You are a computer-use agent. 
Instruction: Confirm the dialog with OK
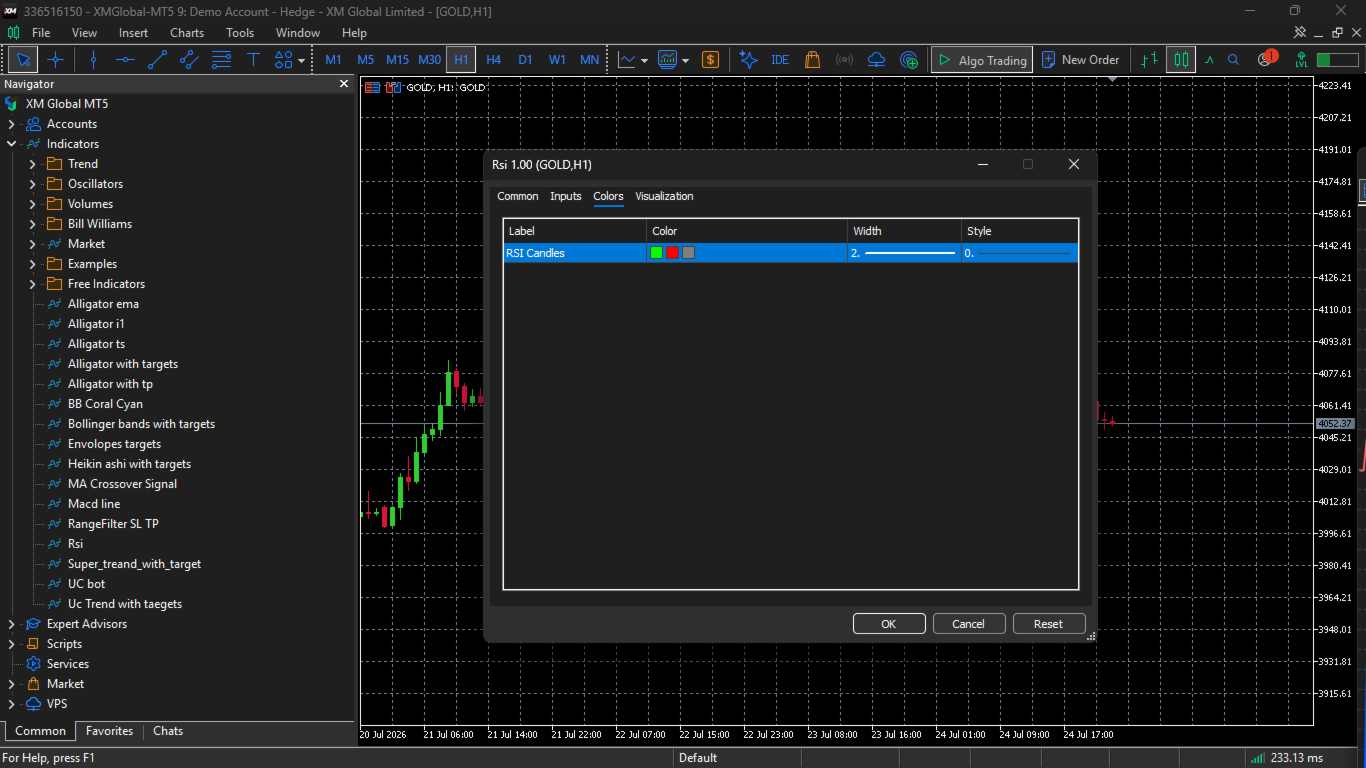click(x=889, y=624)
